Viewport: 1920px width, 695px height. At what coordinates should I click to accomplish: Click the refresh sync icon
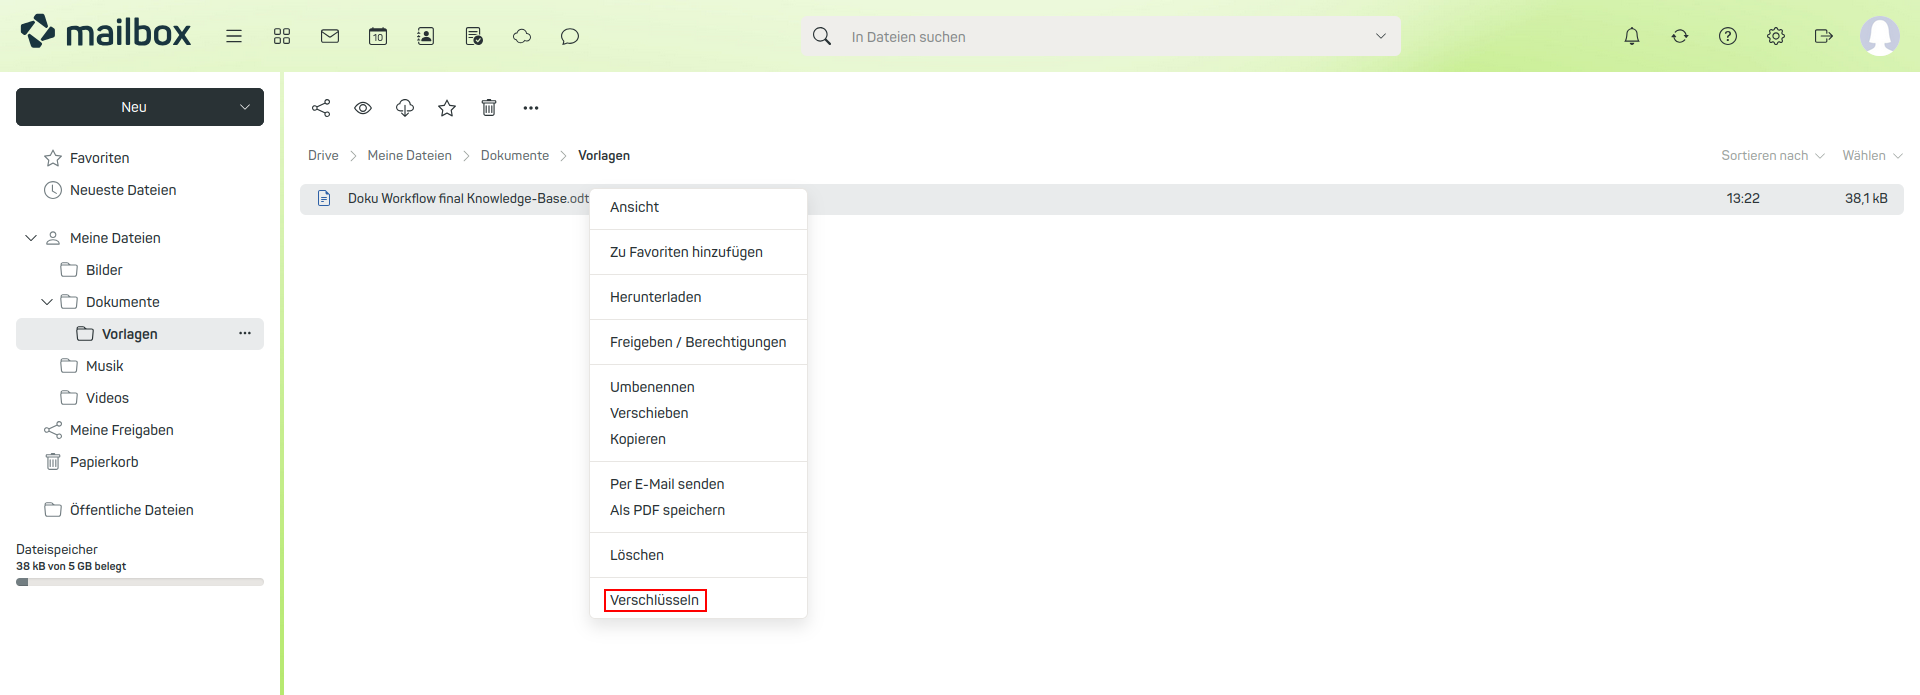coord(1680,36)
